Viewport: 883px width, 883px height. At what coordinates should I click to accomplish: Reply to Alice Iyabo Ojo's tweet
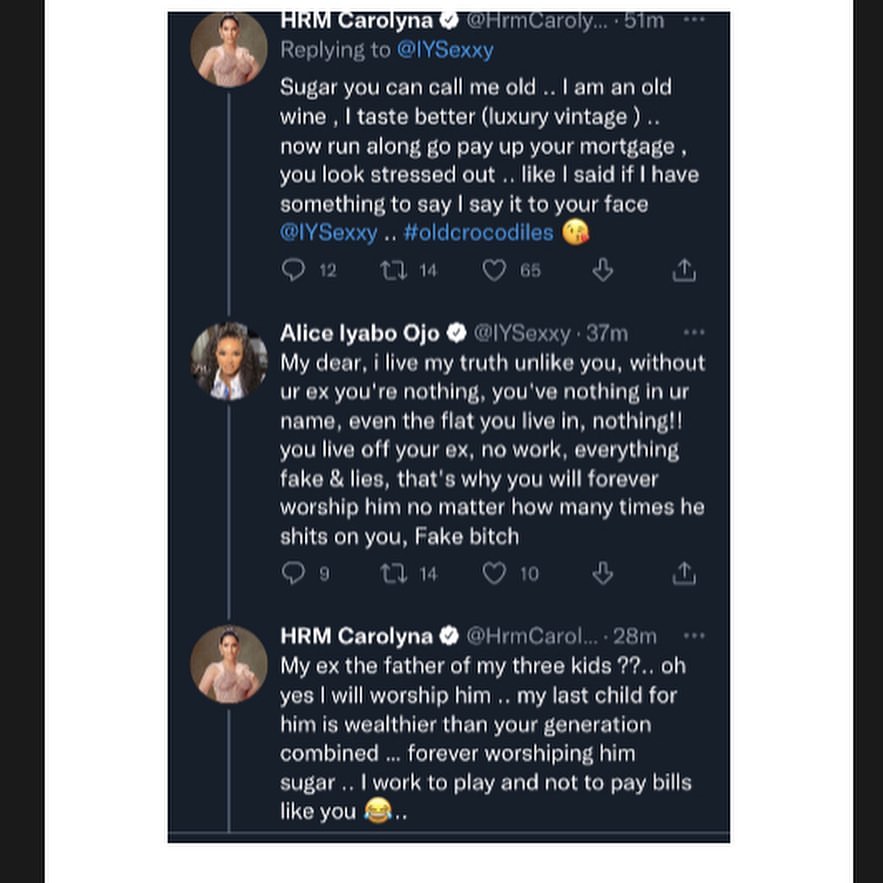293,573
